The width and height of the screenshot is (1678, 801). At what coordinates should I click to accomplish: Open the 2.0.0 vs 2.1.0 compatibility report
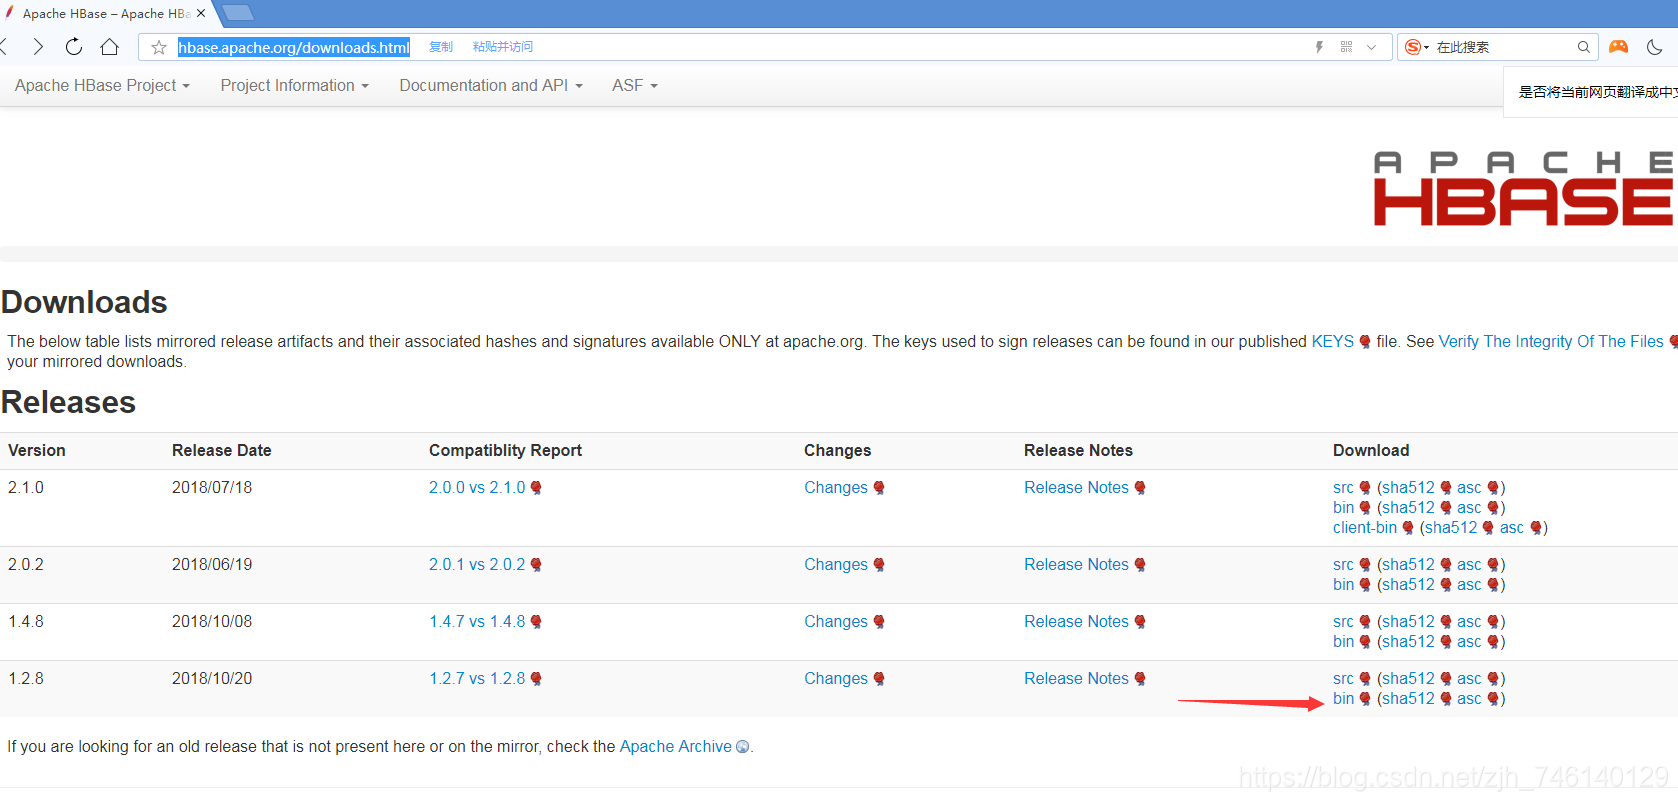pyautogui.click(x=477, y=487)
